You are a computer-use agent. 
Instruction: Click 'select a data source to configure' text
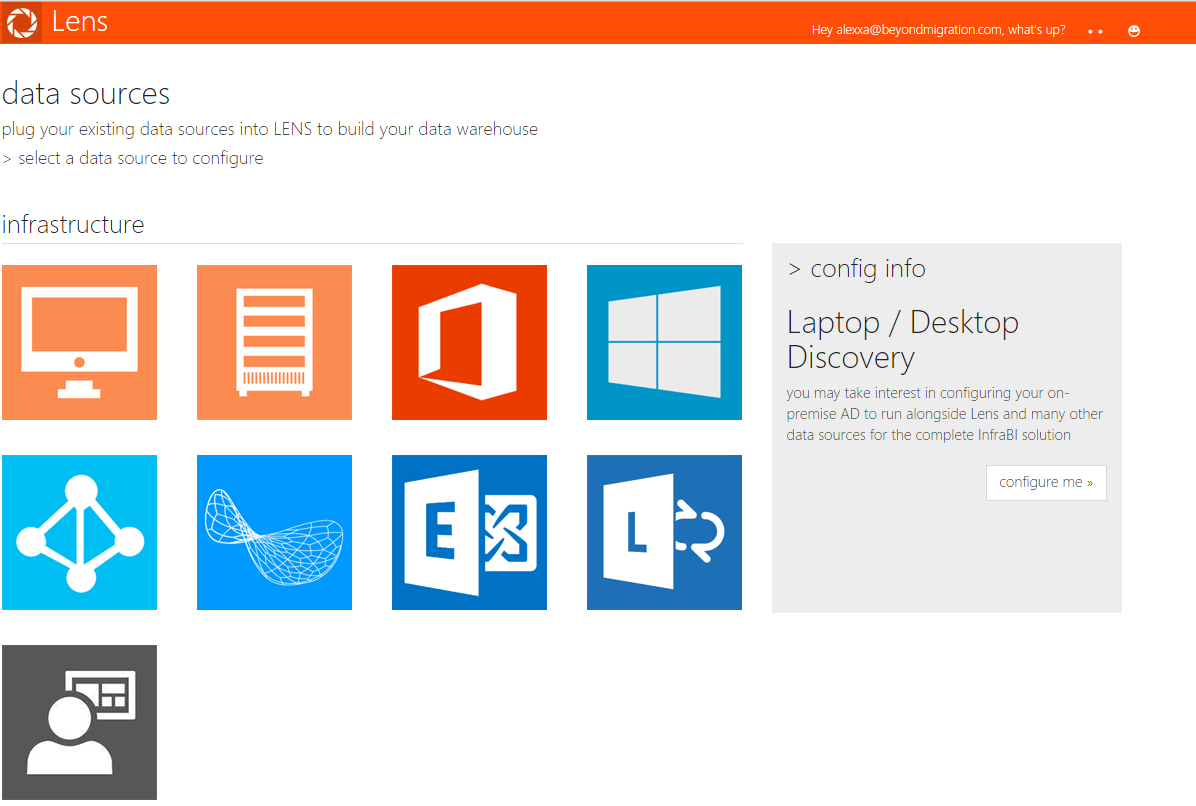coord(140,159)
